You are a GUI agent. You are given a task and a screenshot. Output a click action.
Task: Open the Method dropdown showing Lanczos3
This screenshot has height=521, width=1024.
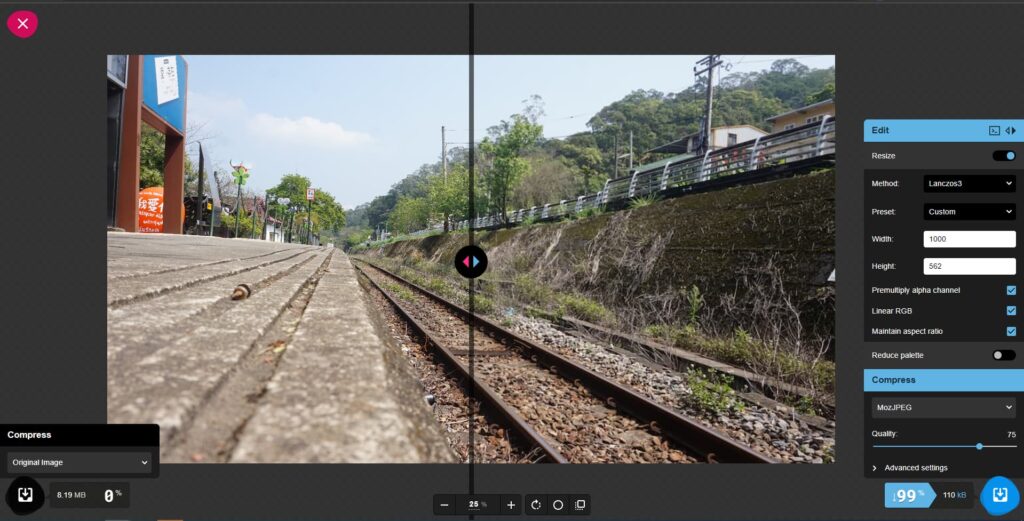(969, 183)
